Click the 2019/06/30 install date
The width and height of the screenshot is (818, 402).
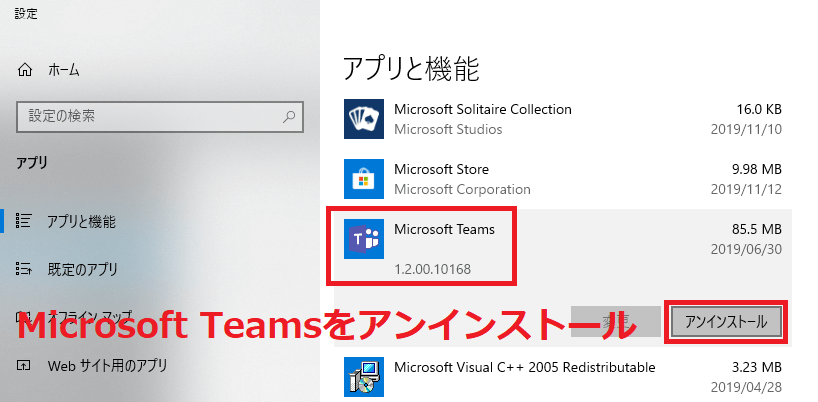click(x=747, y=250)
